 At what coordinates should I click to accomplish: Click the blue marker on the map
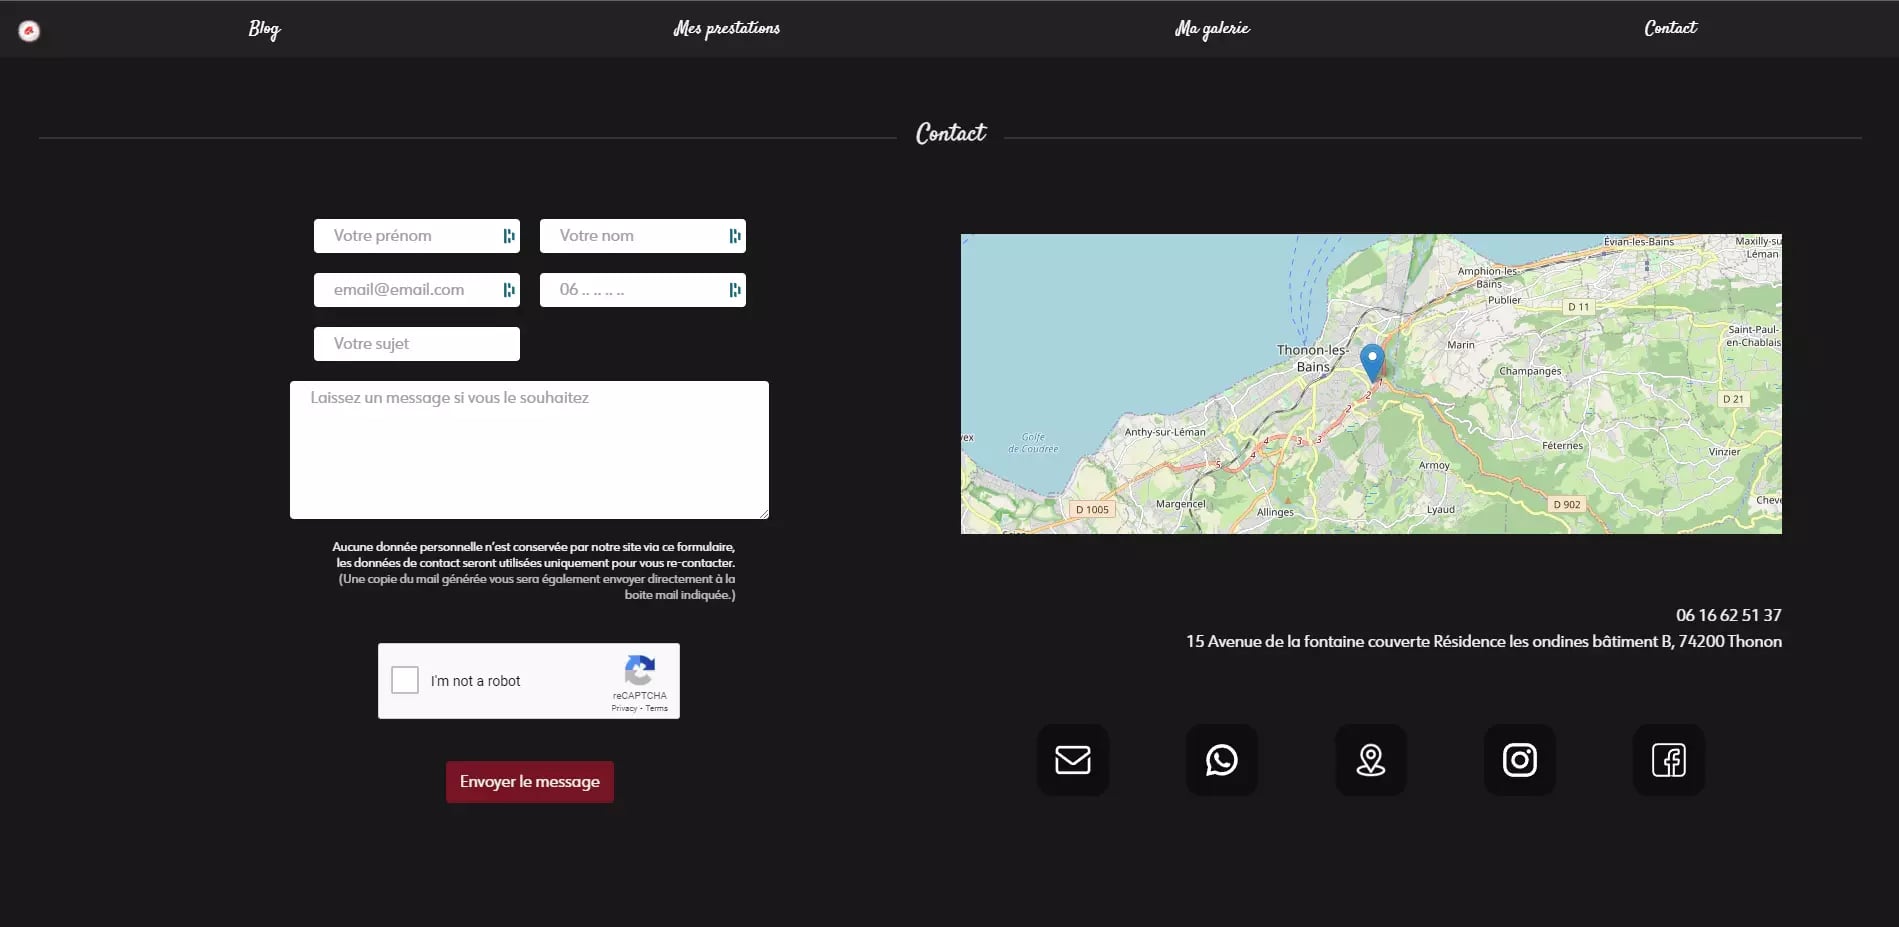tap(1372, 360)
